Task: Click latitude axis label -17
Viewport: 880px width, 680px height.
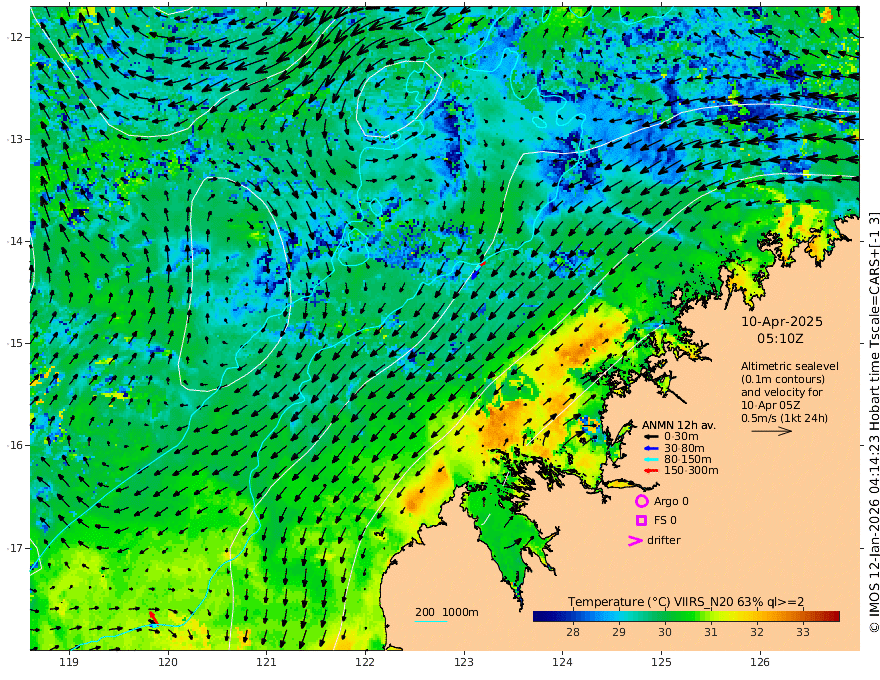Action: click(x=15, y=548)
